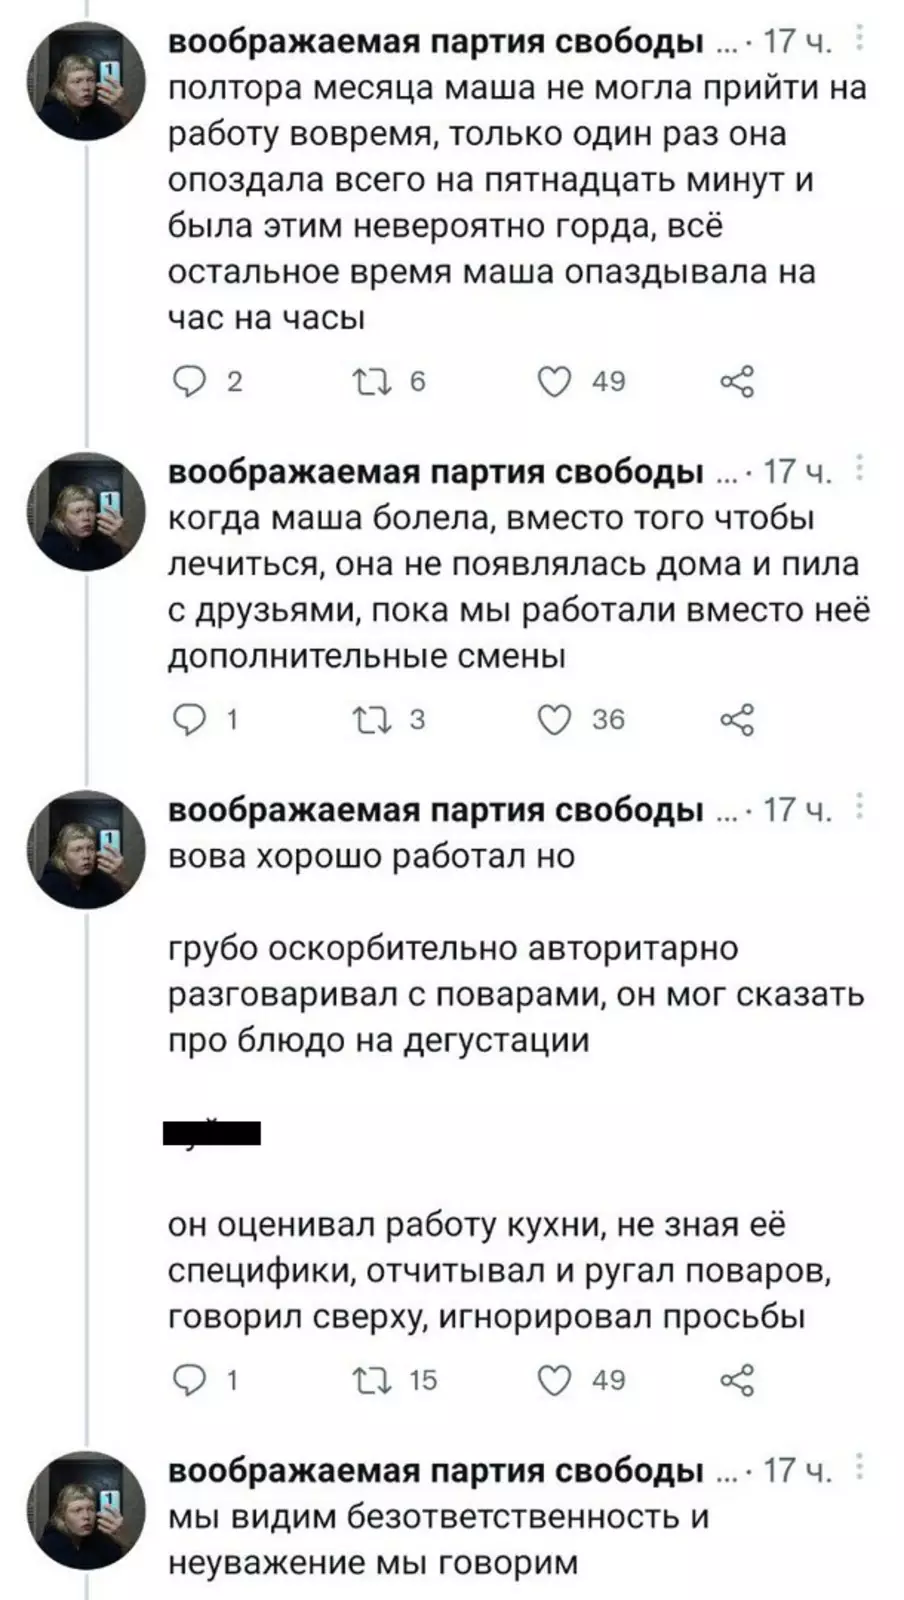Like the tweet about Vova and the cooks
Image resolution: width=904 pixels, height=1600 pixels.
point(555,1380)
